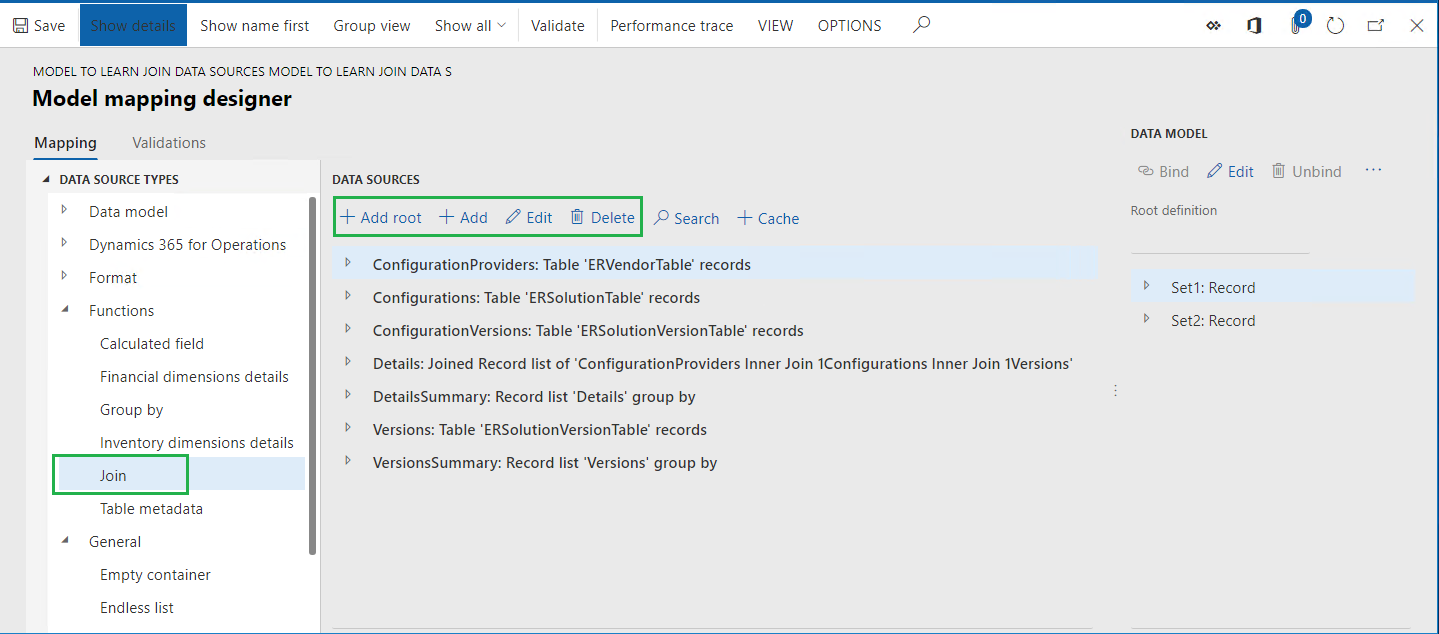Collapse the Data source types section
The image size is (1439, 634).
[46, 180]
